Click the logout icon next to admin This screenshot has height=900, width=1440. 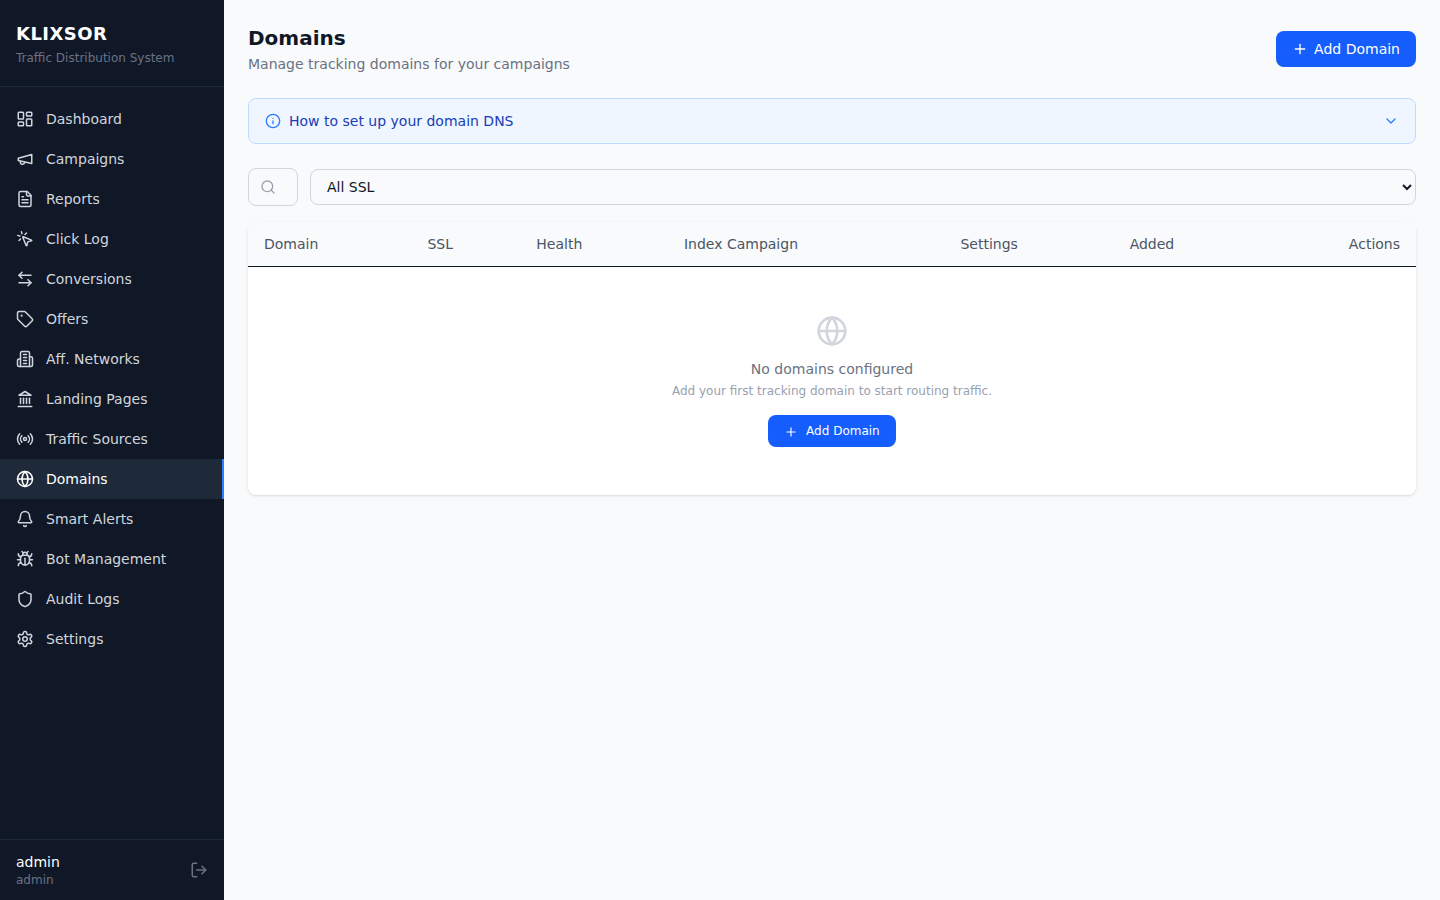point(198,869)
